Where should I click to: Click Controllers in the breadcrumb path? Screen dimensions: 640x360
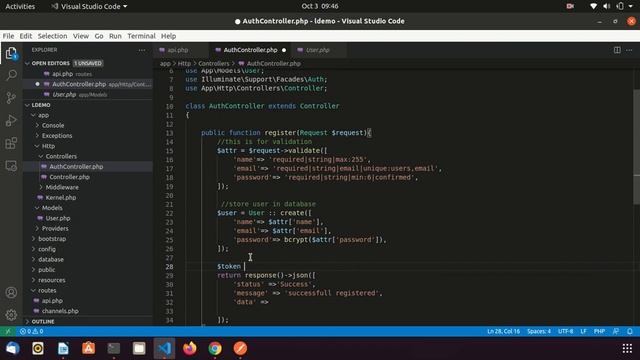coord(213,63)
